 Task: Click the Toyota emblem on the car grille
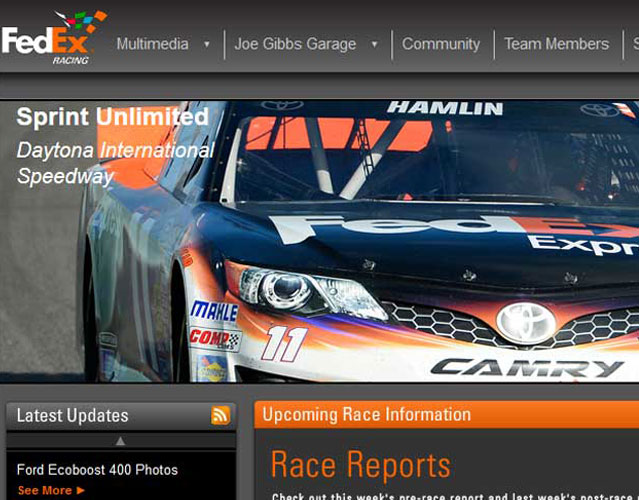coord(525,323)
